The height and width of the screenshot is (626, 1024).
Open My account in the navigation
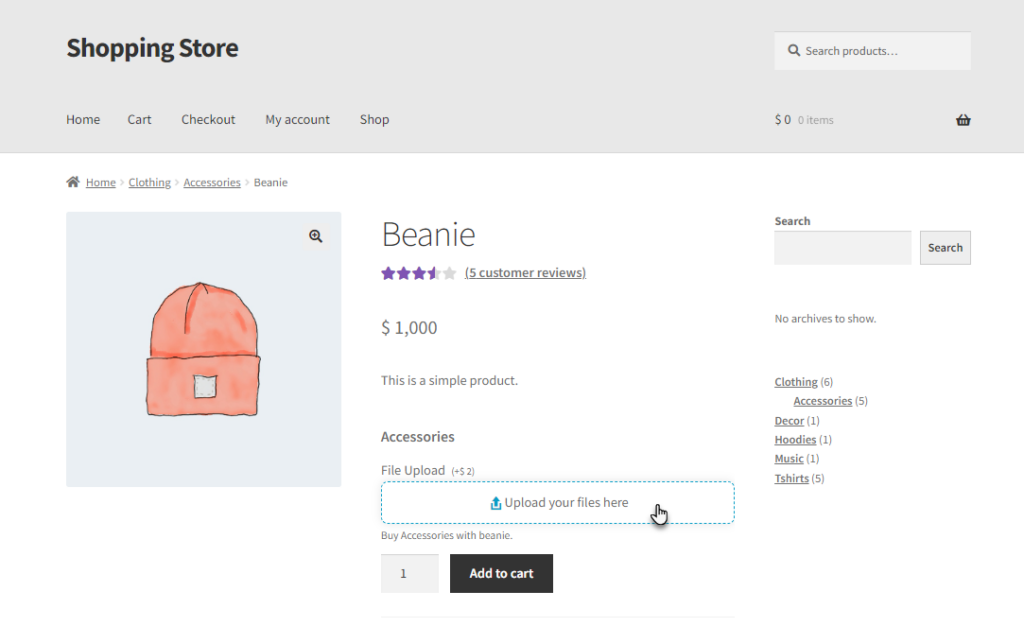click(x=297, y=119)
